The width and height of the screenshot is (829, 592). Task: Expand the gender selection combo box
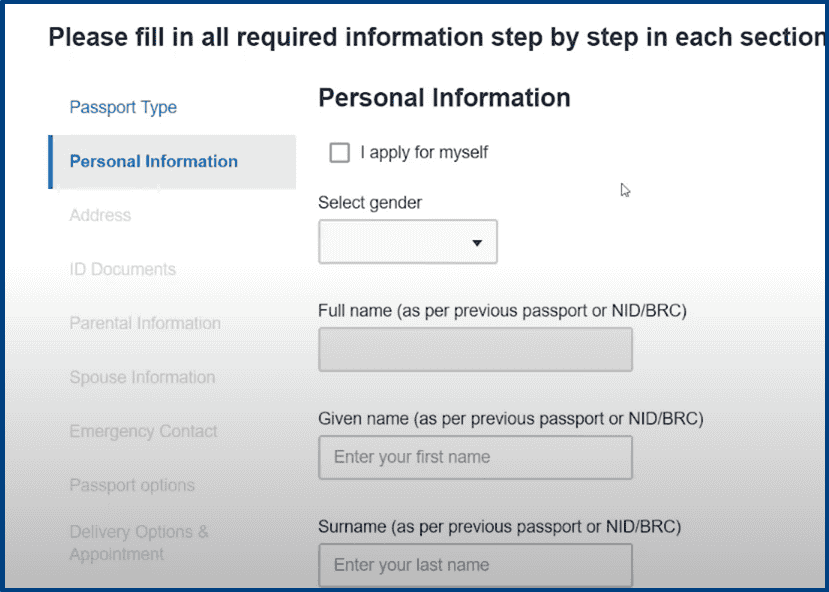(407, 241)
